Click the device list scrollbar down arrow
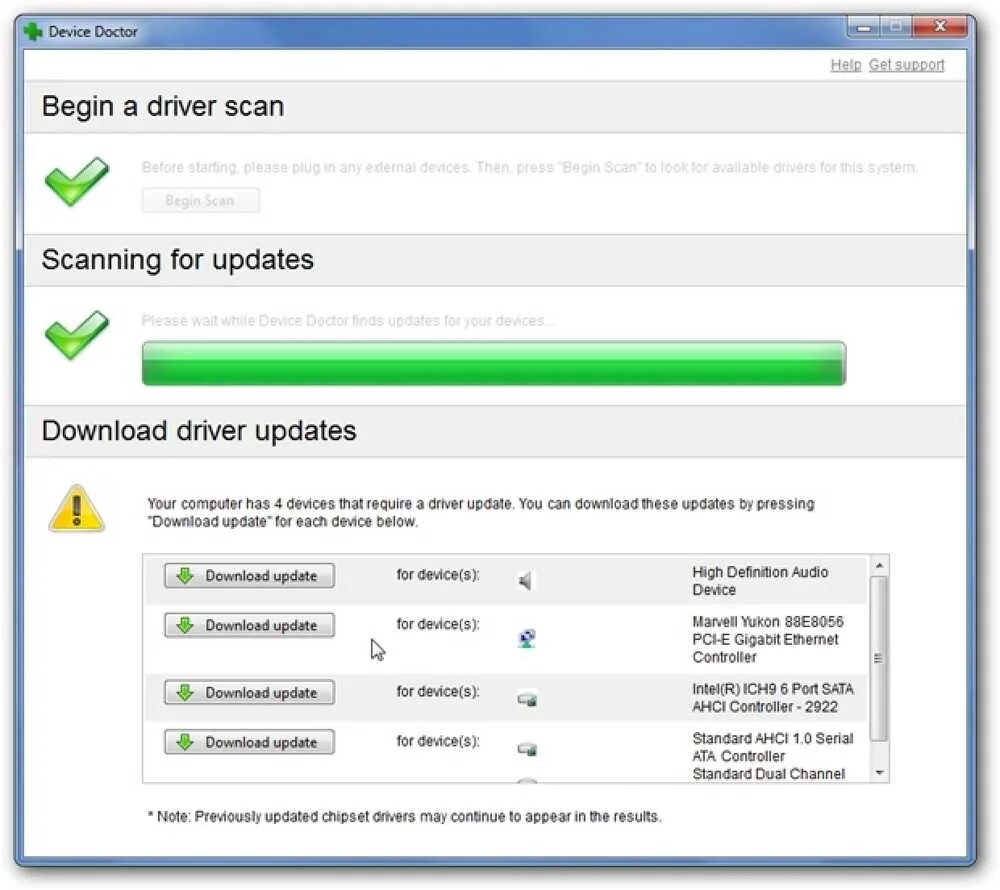 coord(879,773)
